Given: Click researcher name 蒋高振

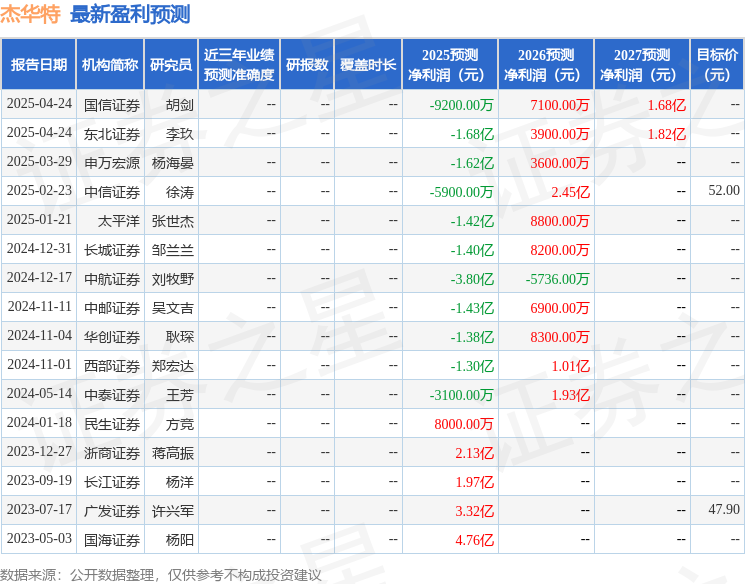Looking at the screenshot, I should pos(172,453).
